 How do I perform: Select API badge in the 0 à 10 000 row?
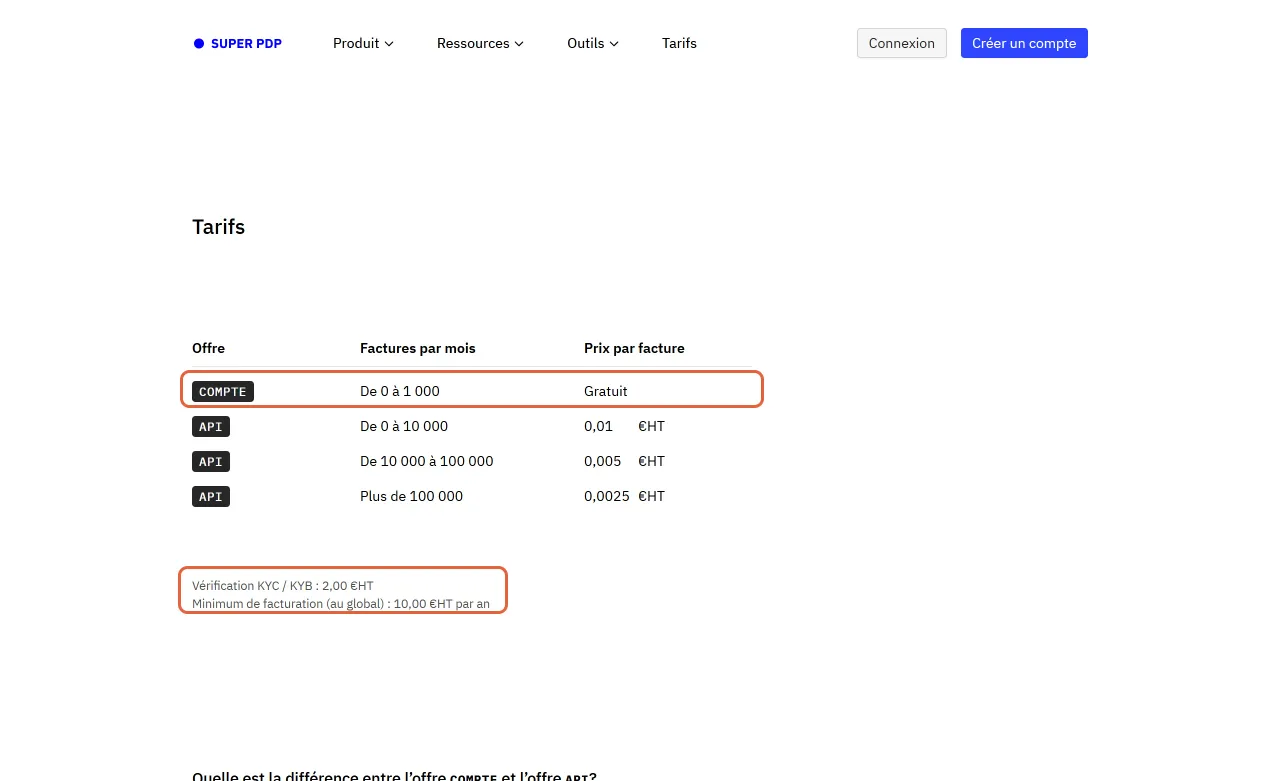tap(211, 426)
